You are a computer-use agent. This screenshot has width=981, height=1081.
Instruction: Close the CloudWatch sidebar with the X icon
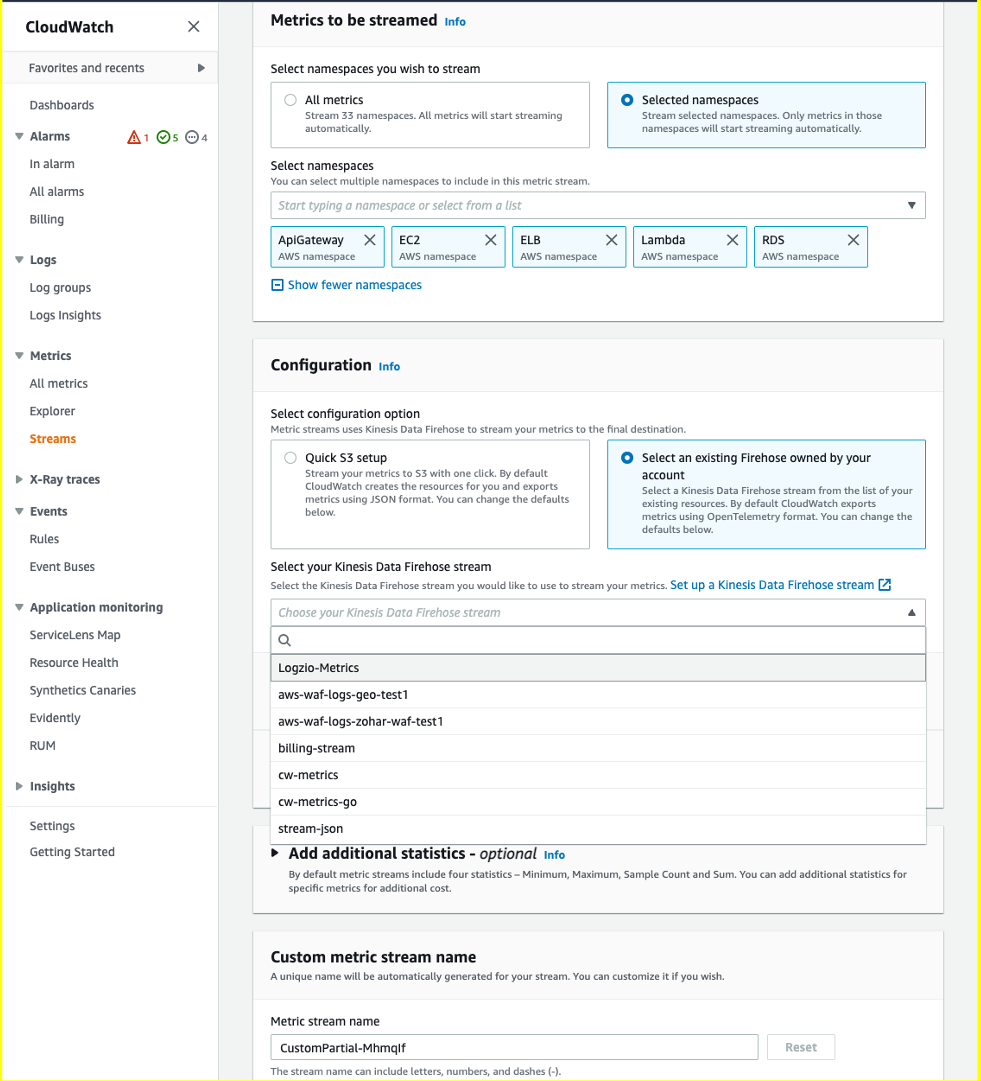click(x=193, y=27)
